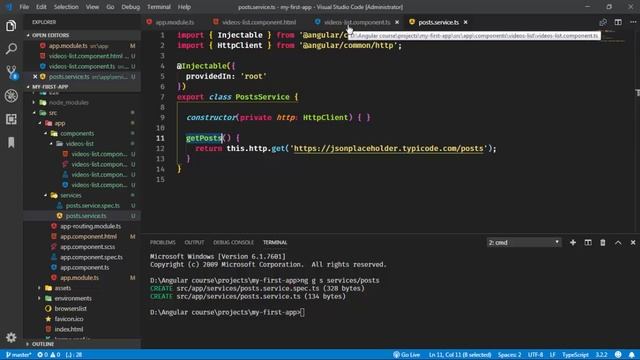This screenshot has width=640, height=360.
Task: Close the videos-list.component.ts tab
Action: tap(397, 22)
